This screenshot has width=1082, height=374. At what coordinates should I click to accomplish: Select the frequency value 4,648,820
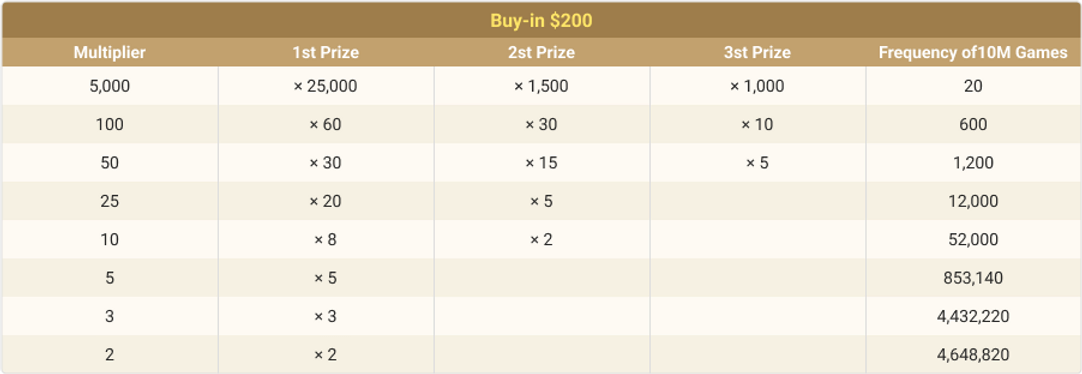(x=973, y=355)
